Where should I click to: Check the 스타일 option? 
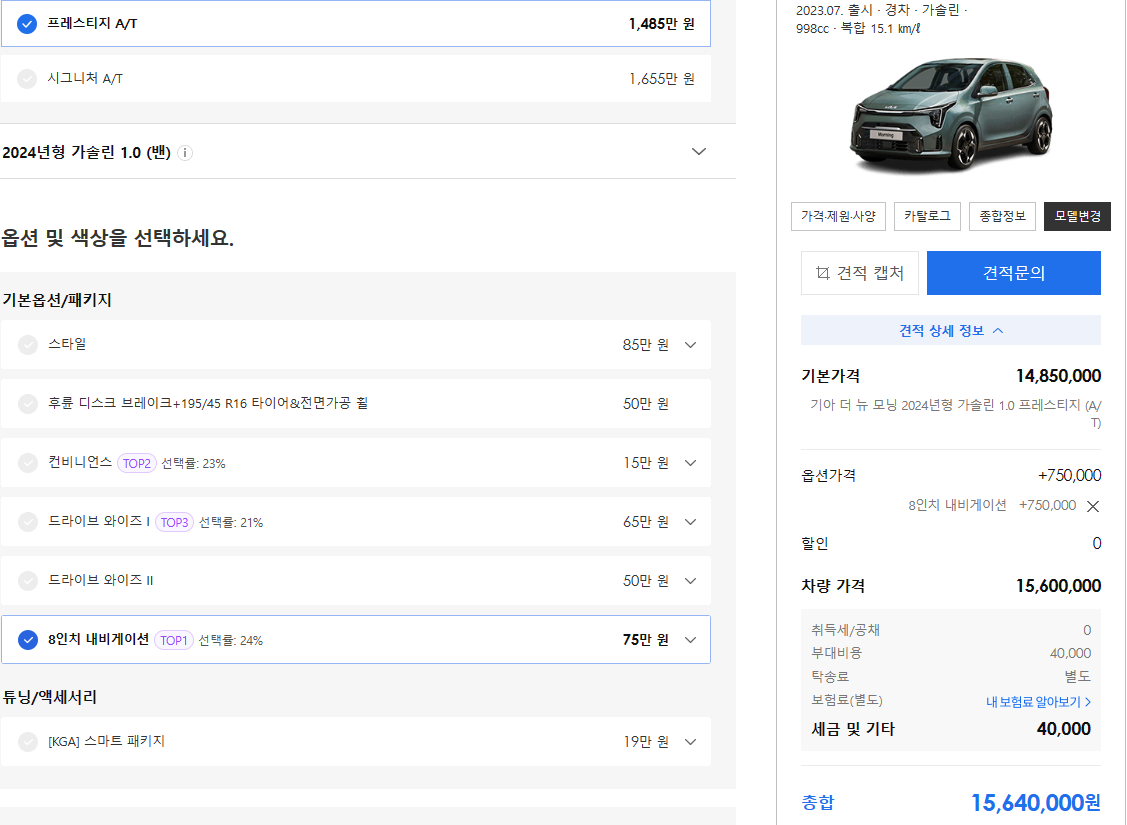point(27,345)
